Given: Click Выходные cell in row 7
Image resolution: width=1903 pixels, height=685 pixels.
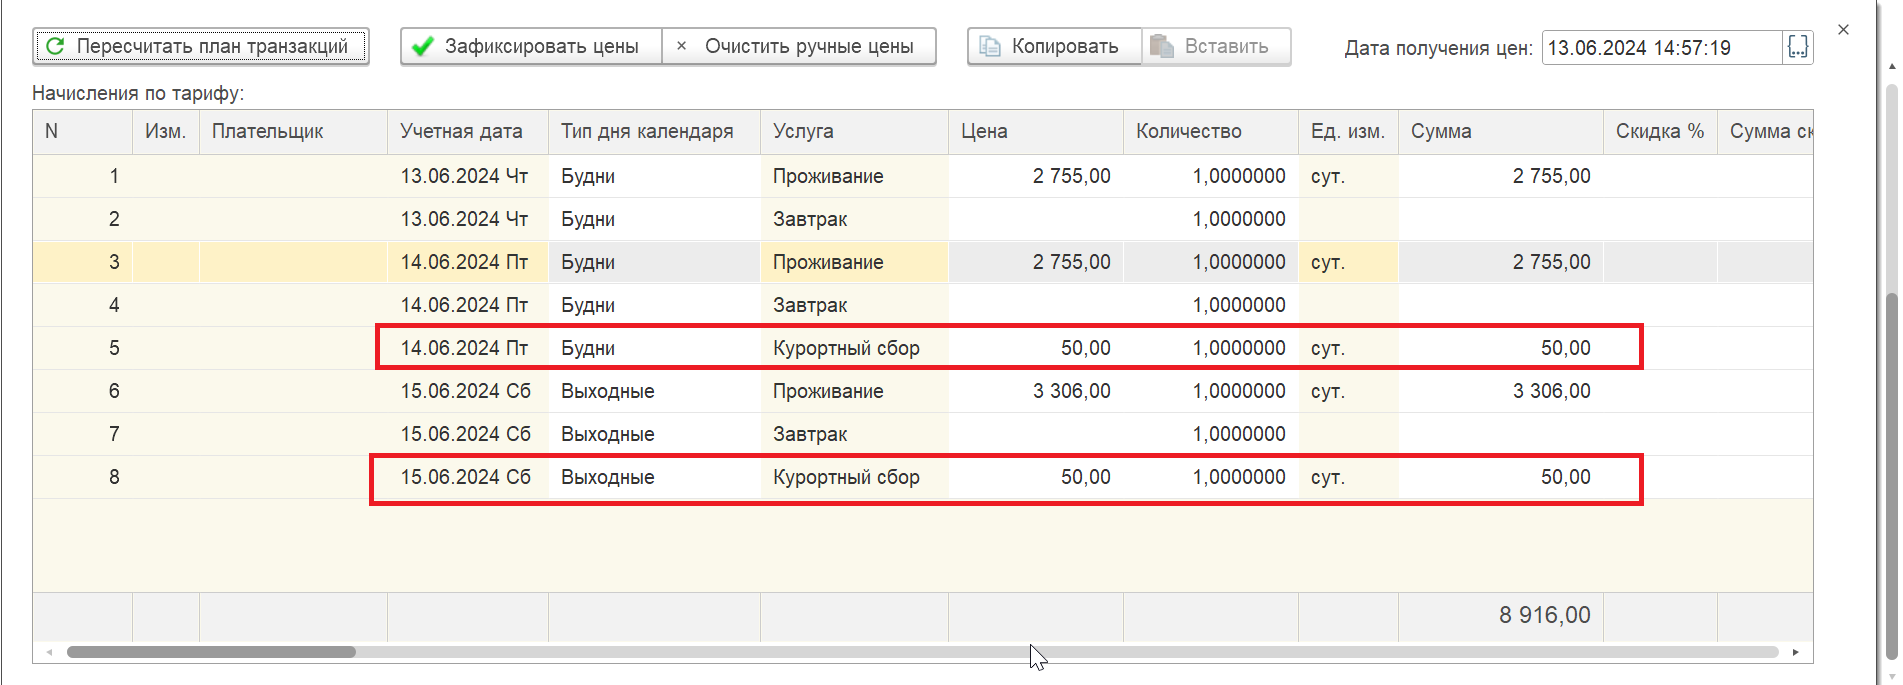Looking at the screenshot, I should pyautogui.click(x=655, y=434).
